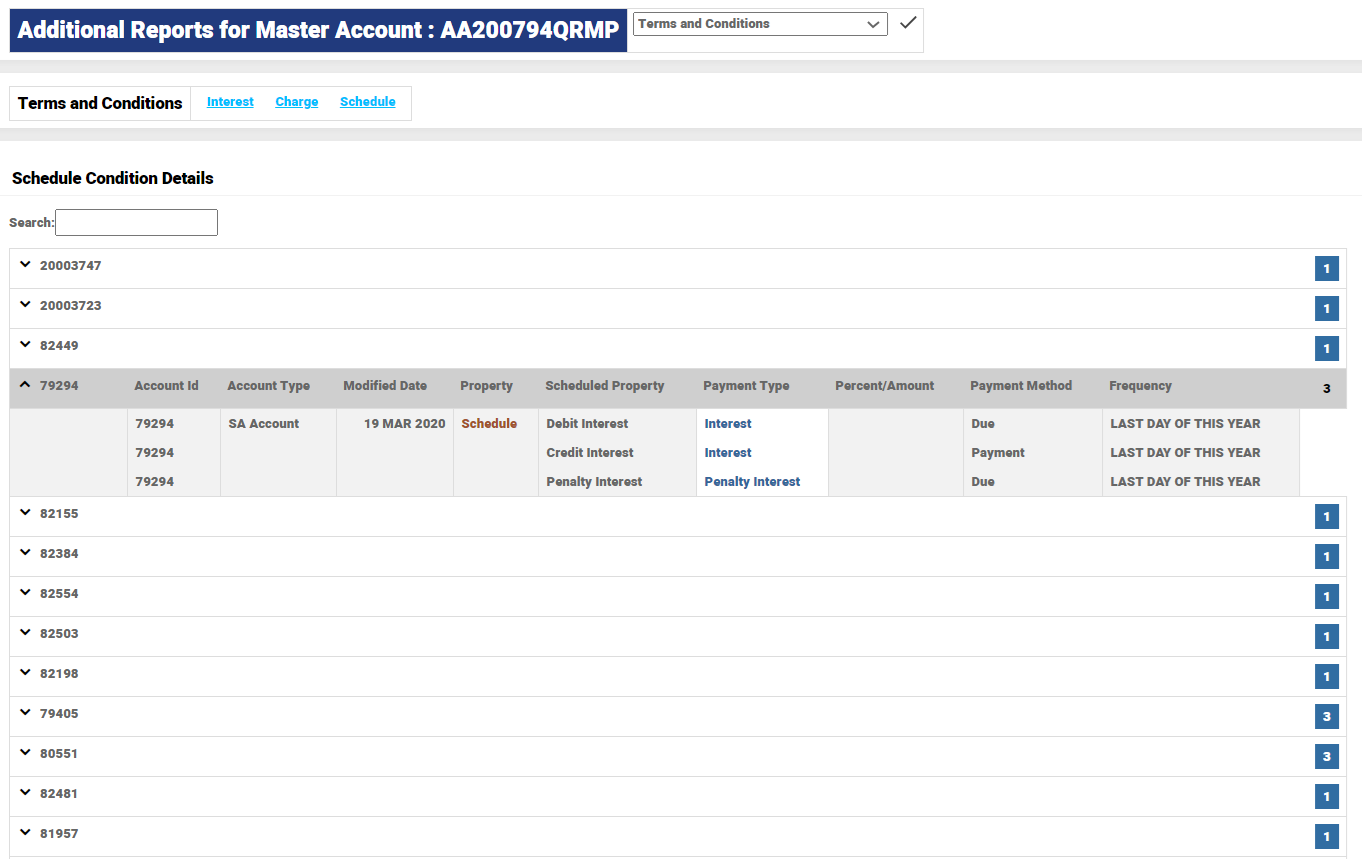Open the Interest tab link
This screenshot has width=1362, height=859.
(x=230, y=102)
